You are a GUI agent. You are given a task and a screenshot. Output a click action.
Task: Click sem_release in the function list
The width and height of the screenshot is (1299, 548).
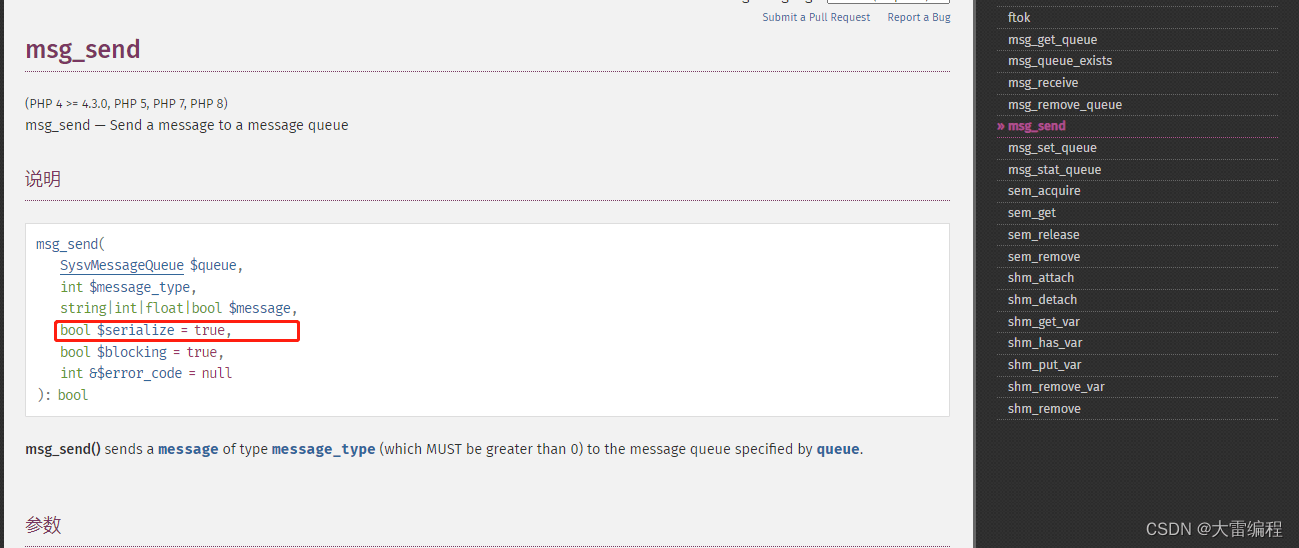pos(1044,235)
